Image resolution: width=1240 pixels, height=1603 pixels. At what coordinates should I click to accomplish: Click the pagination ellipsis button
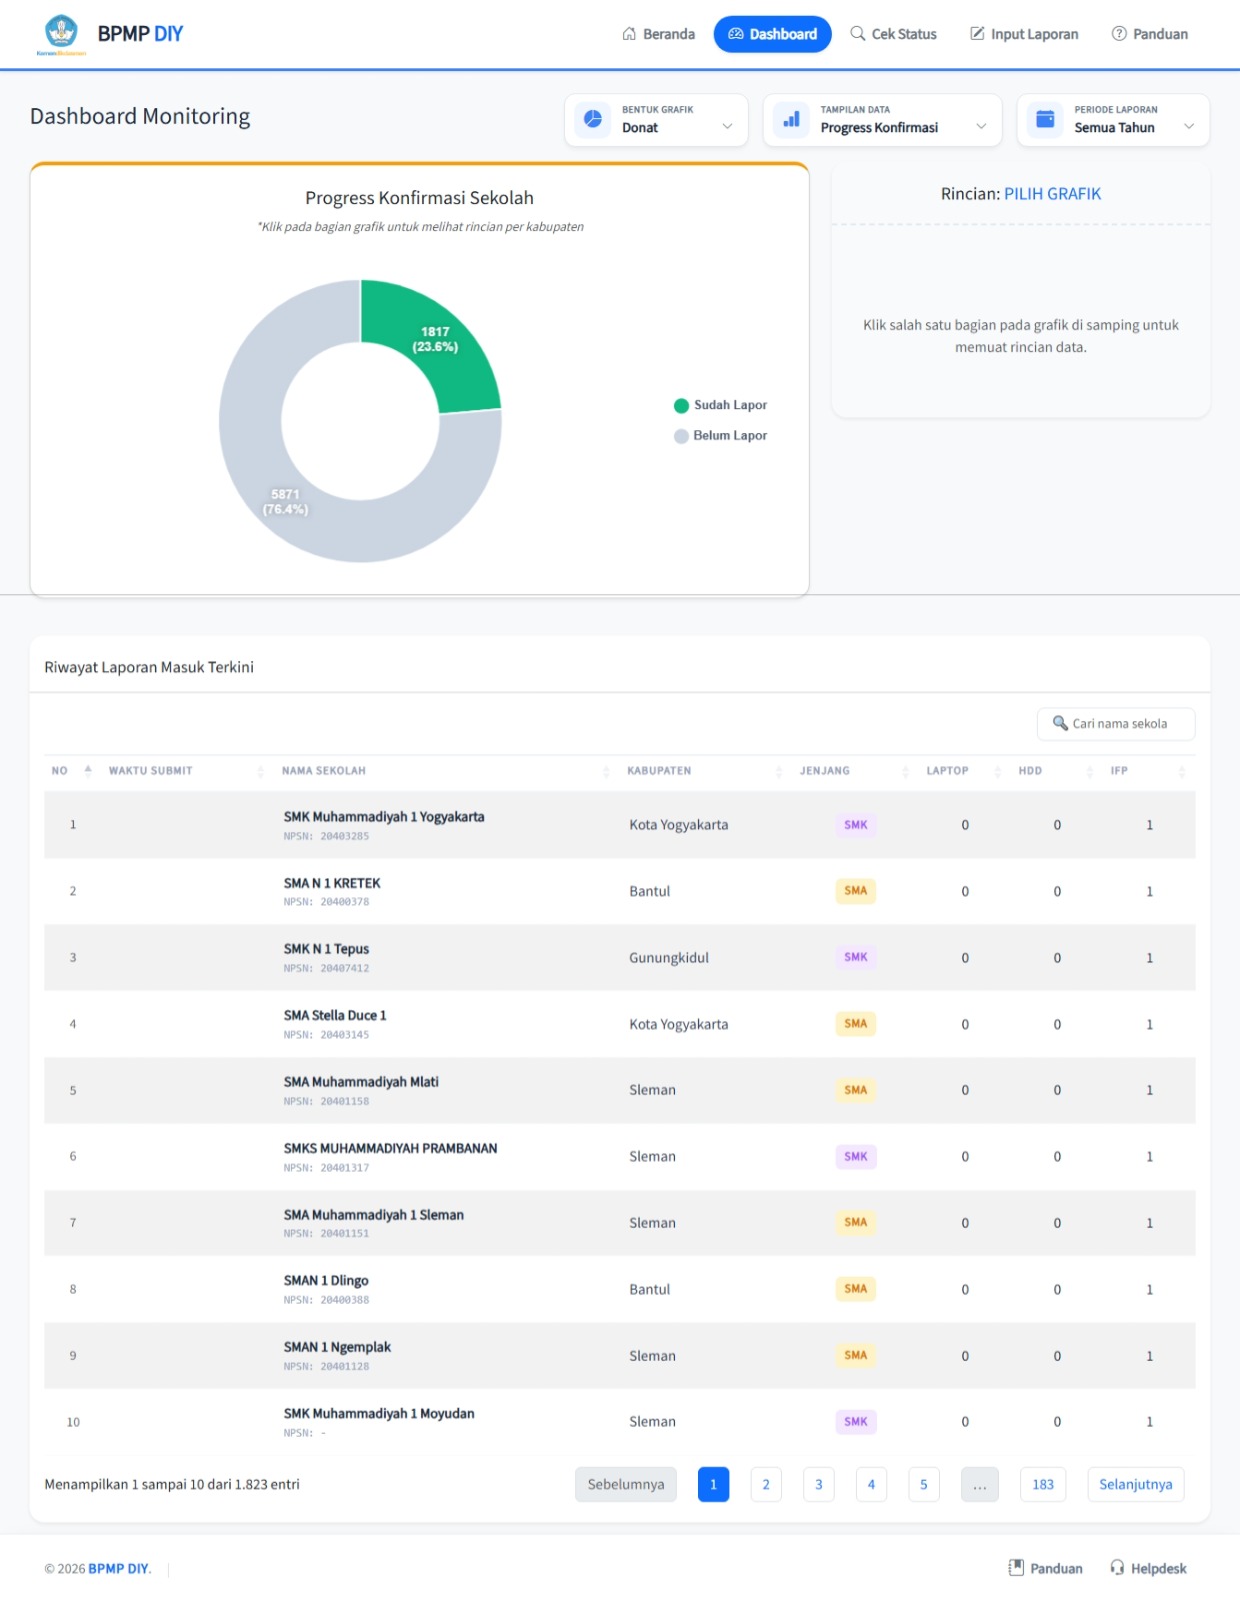980,1484
